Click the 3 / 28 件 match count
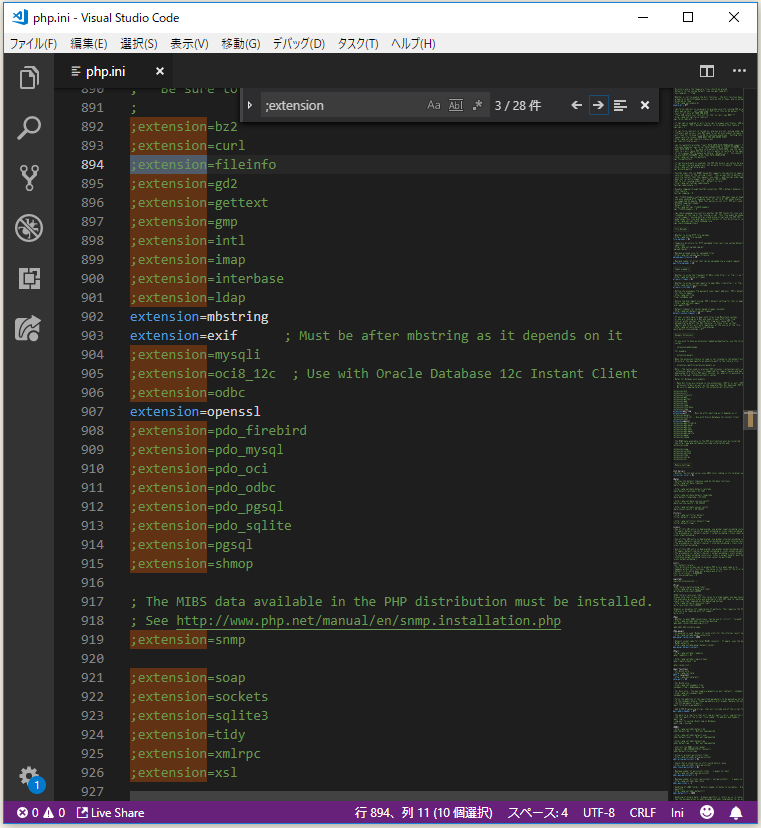This screenshot has height=828, width=761. (518, 106)
